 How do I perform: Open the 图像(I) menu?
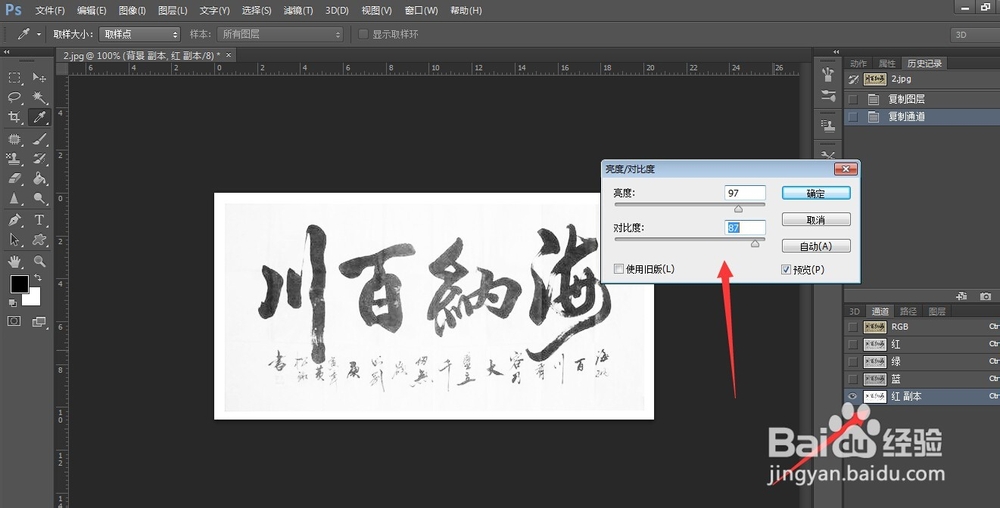click(132, 10)
